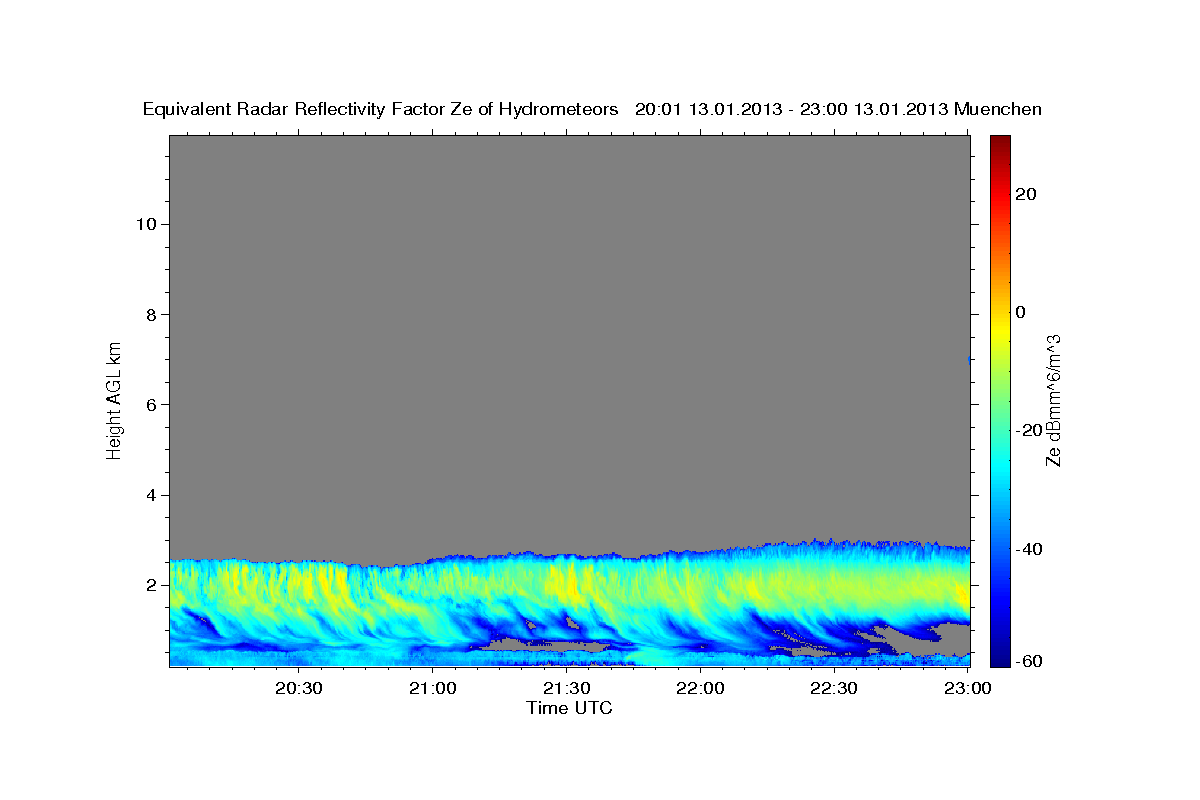This screenshot has width=1200, height=800.
Task: Click the colorbar value 0
Action: pos(1022,312)
